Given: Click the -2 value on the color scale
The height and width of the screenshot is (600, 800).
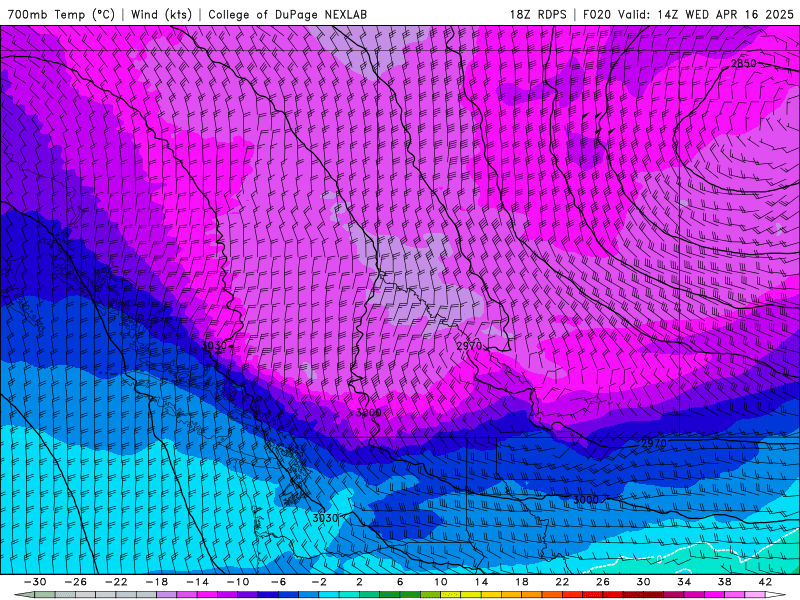Looking at the screenshot, I should click(x=319, y=582).
